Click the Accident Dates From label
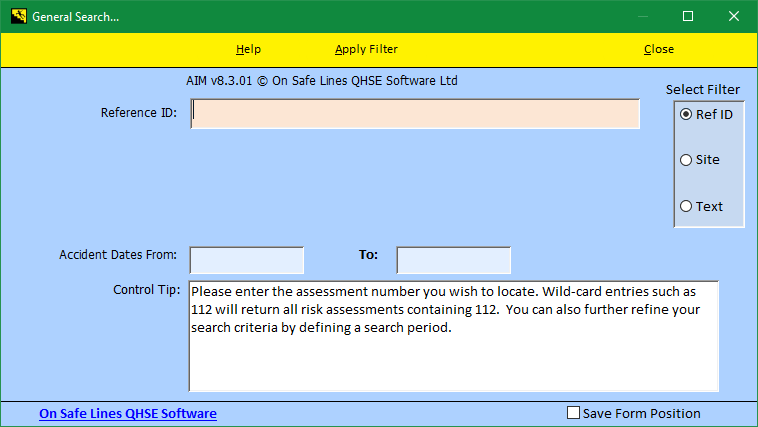 tap(118, 255)
